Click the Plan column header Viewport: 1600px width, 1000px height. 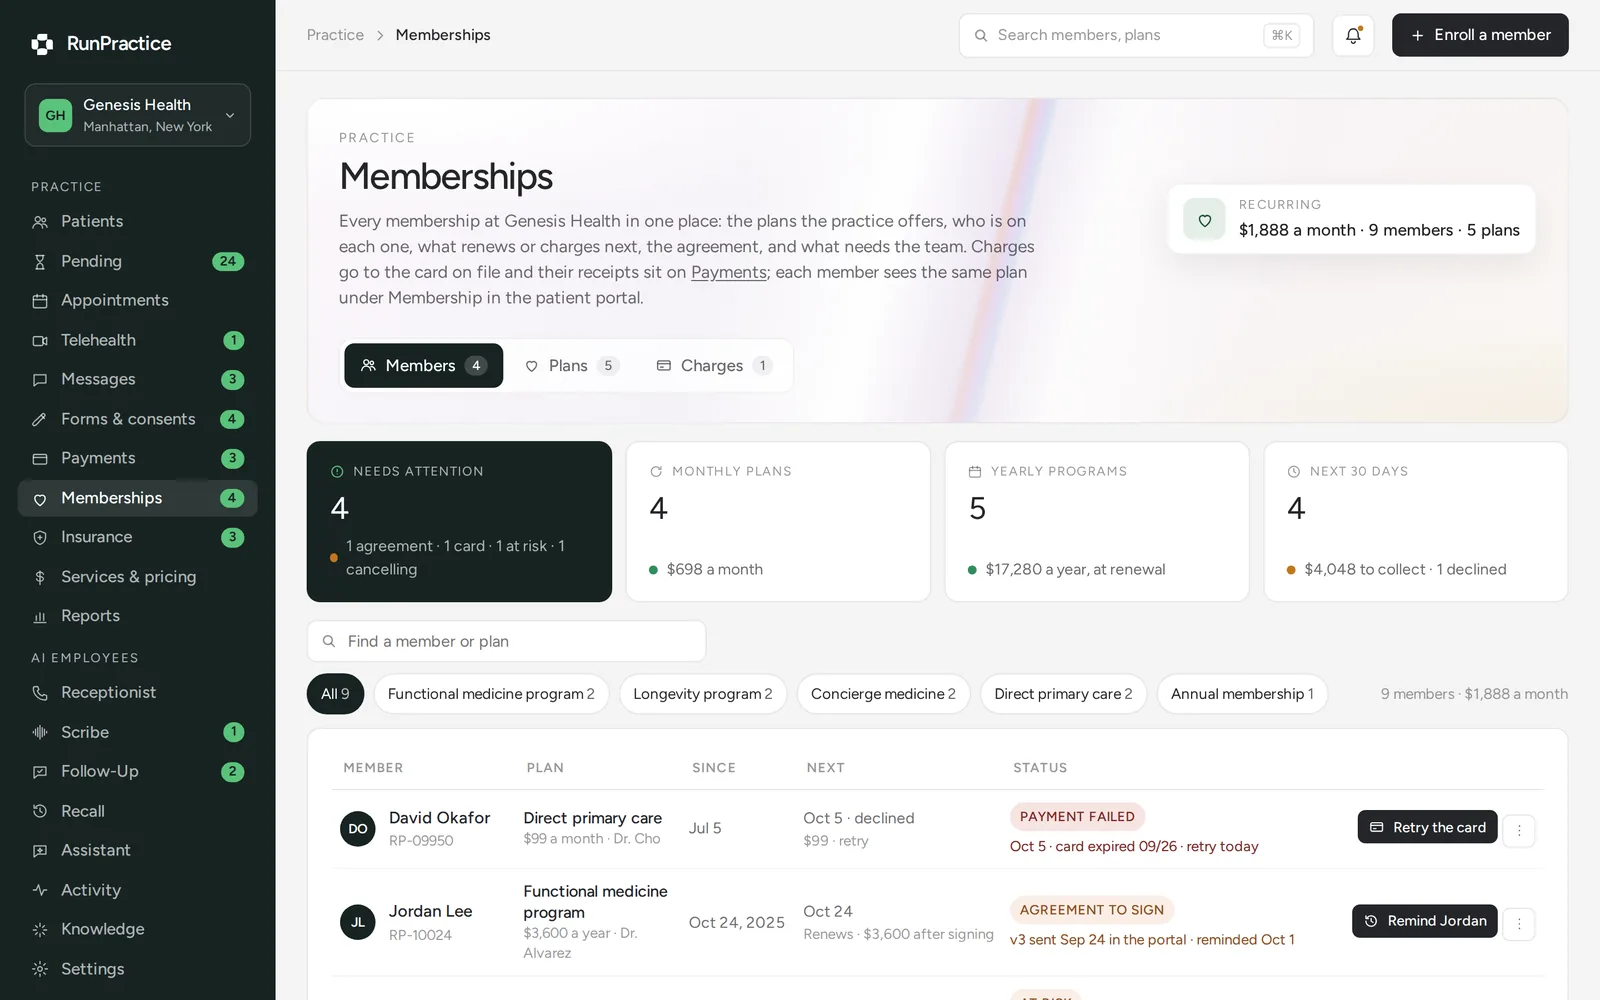point(545,768)
